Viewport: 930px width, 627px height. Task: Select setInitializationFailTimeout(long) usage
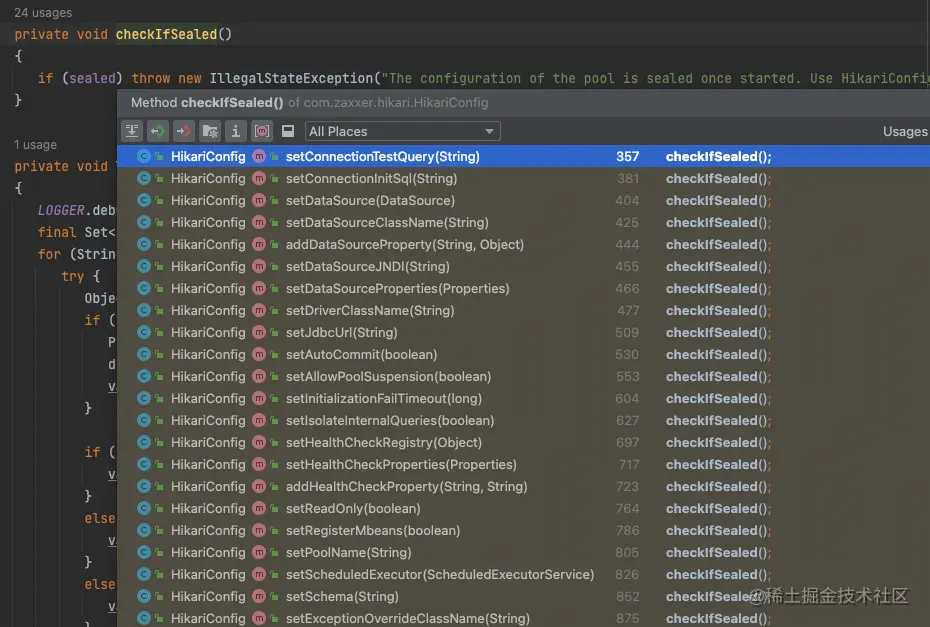click(523, 399)
